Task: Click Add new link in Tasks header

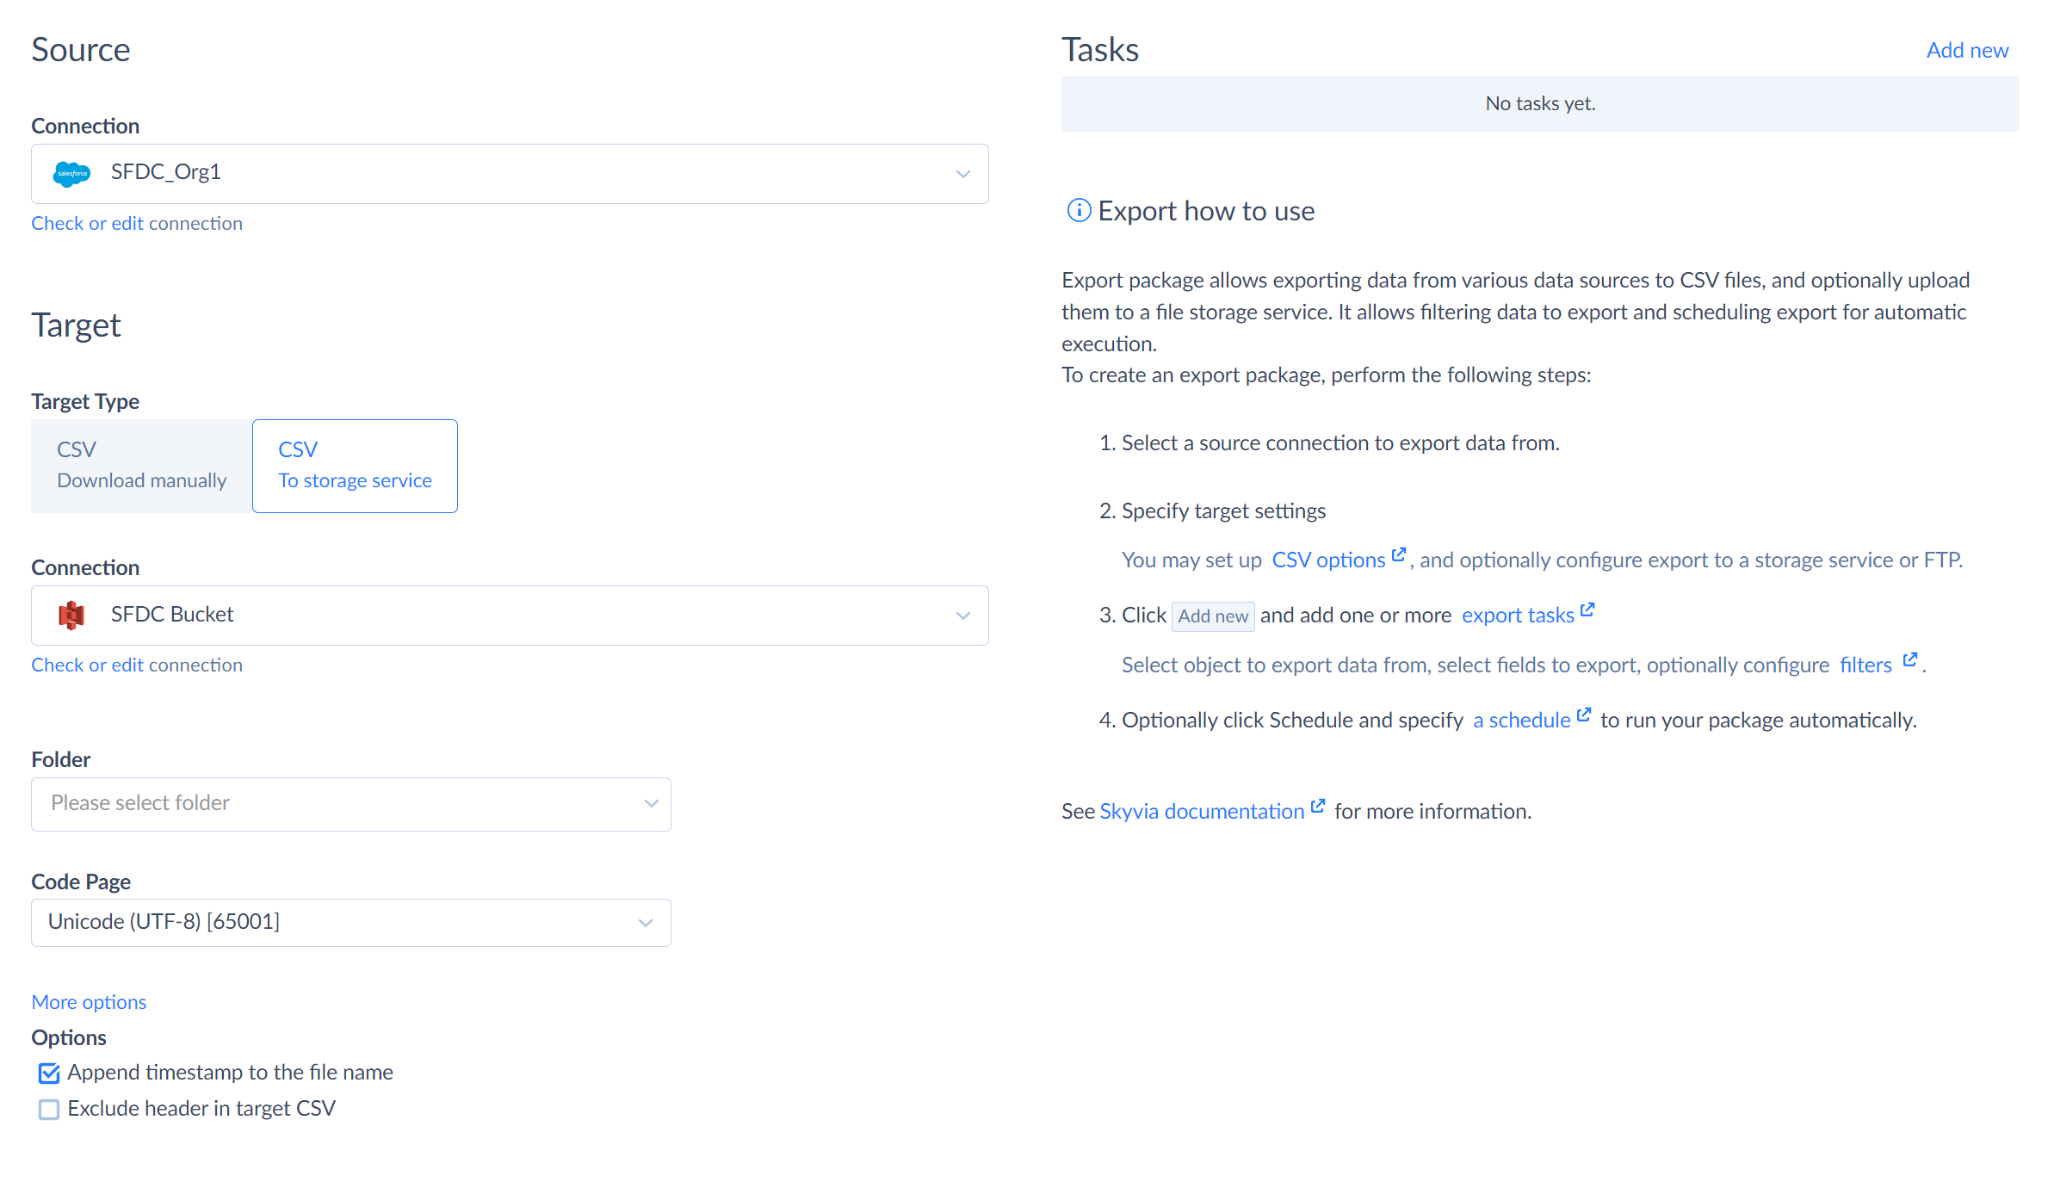Action: pos(1966,50)
